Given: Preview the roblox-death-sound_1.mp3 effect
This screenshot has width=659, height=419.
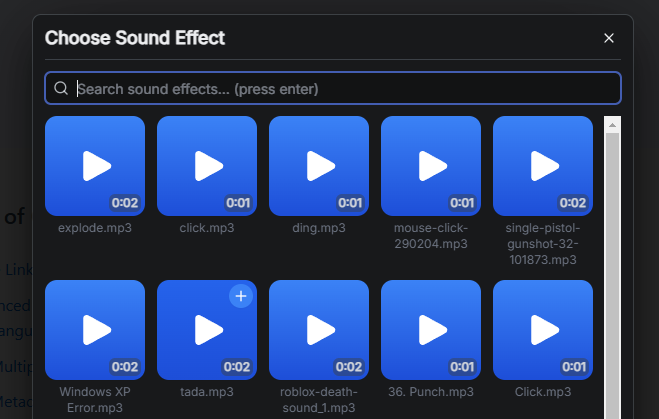Looking at the screenshot, I should click(x=319, y=329).
